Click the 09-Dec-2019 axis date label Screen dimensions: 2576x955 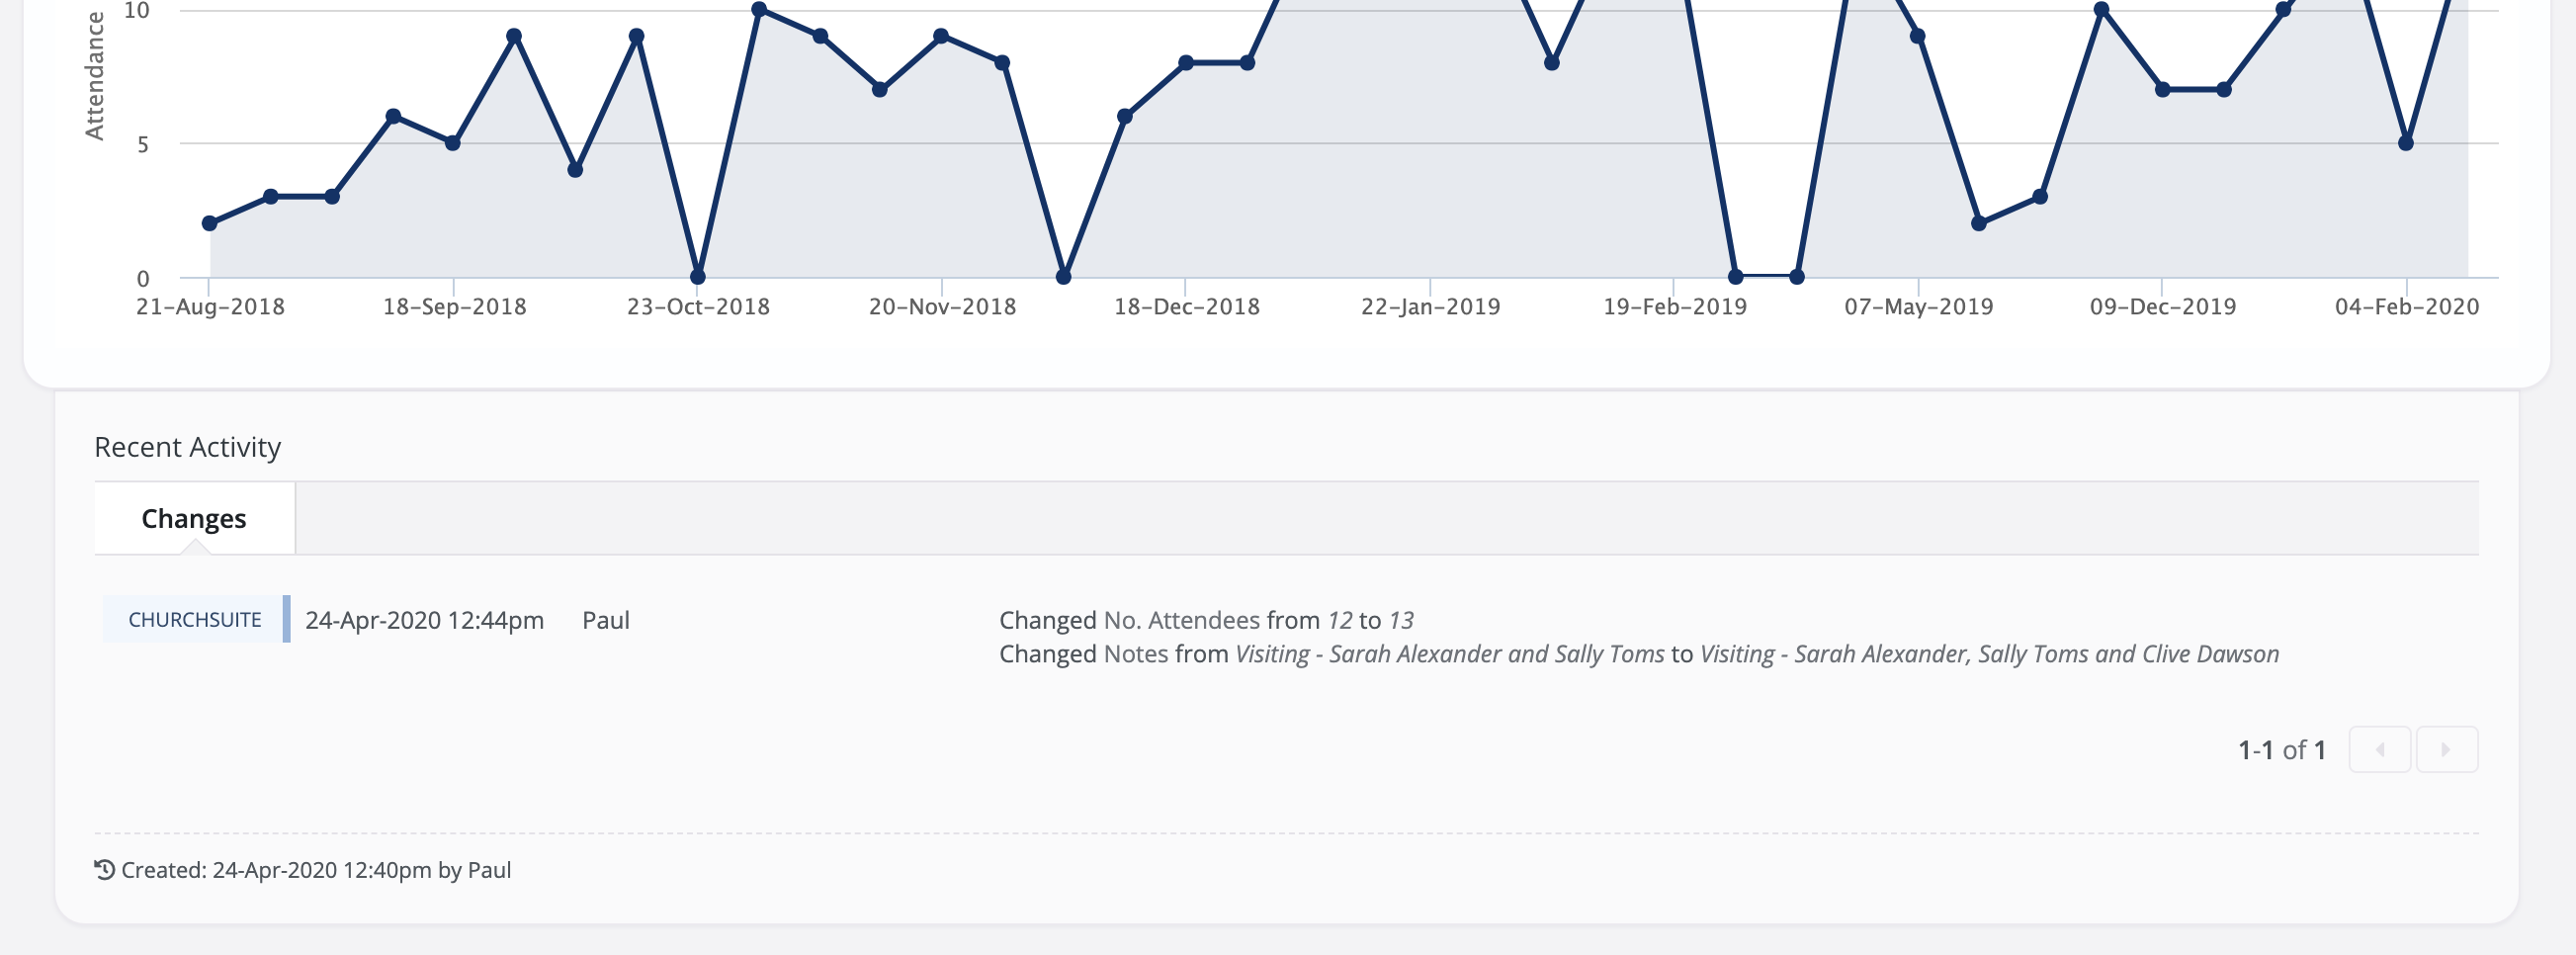[2162, 306]
